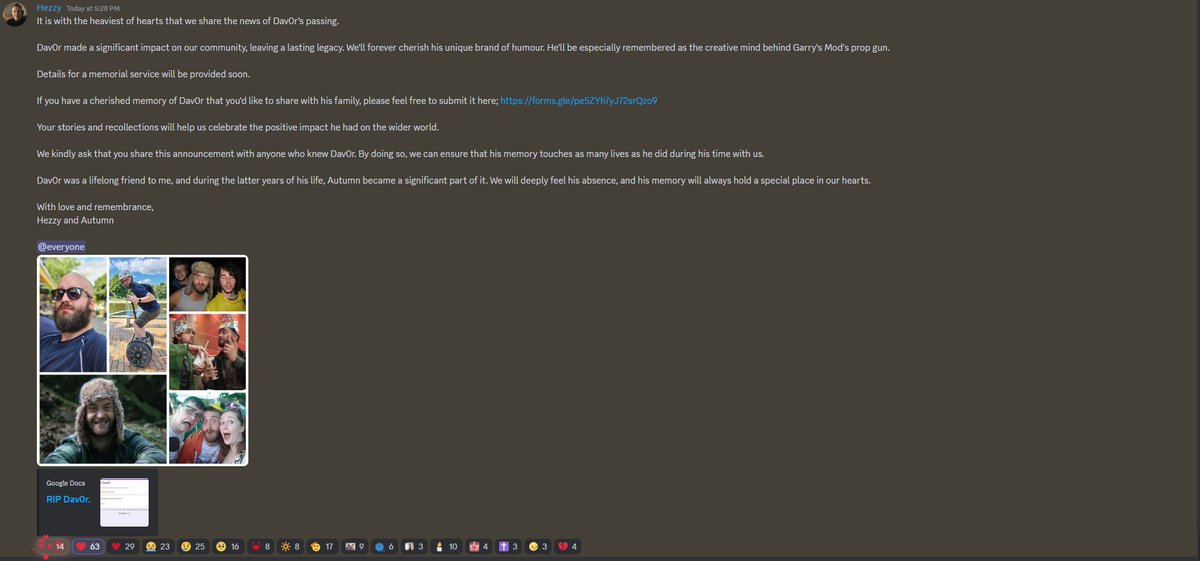
Task: Click the reaction with the lone count 3 after the blue circle
Action: 415,547
